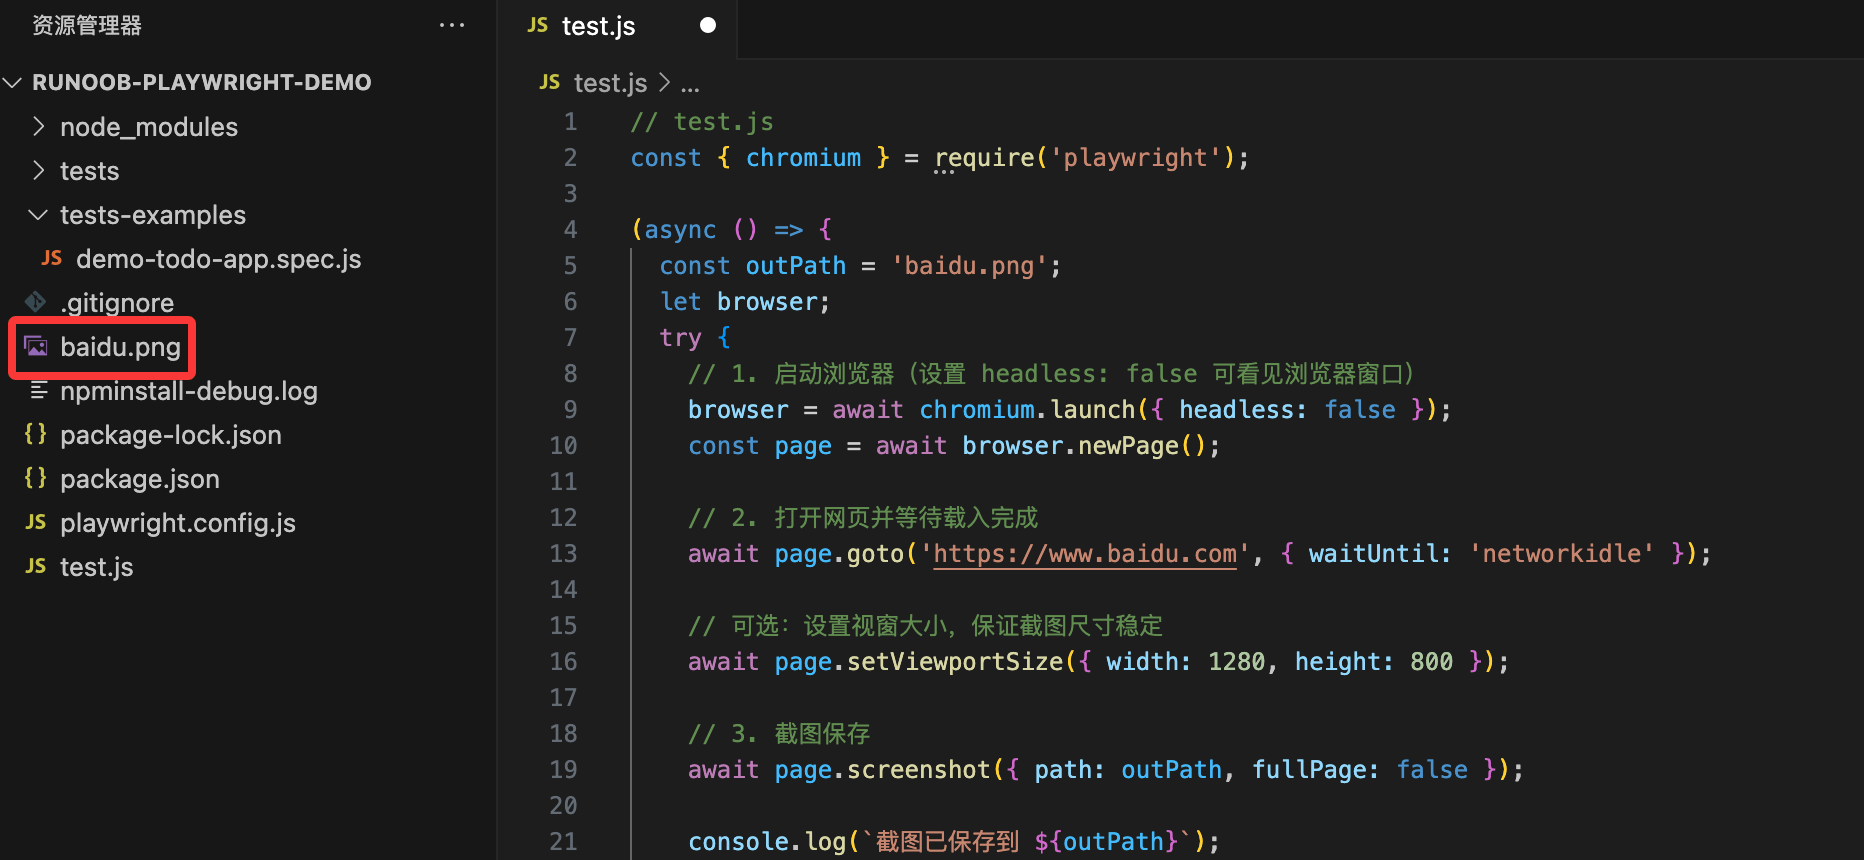This screenshot has height=860, width=1864.
Task: Switch to the test.js editor tab
Action: pyautogui.click(x=598, y=26)
